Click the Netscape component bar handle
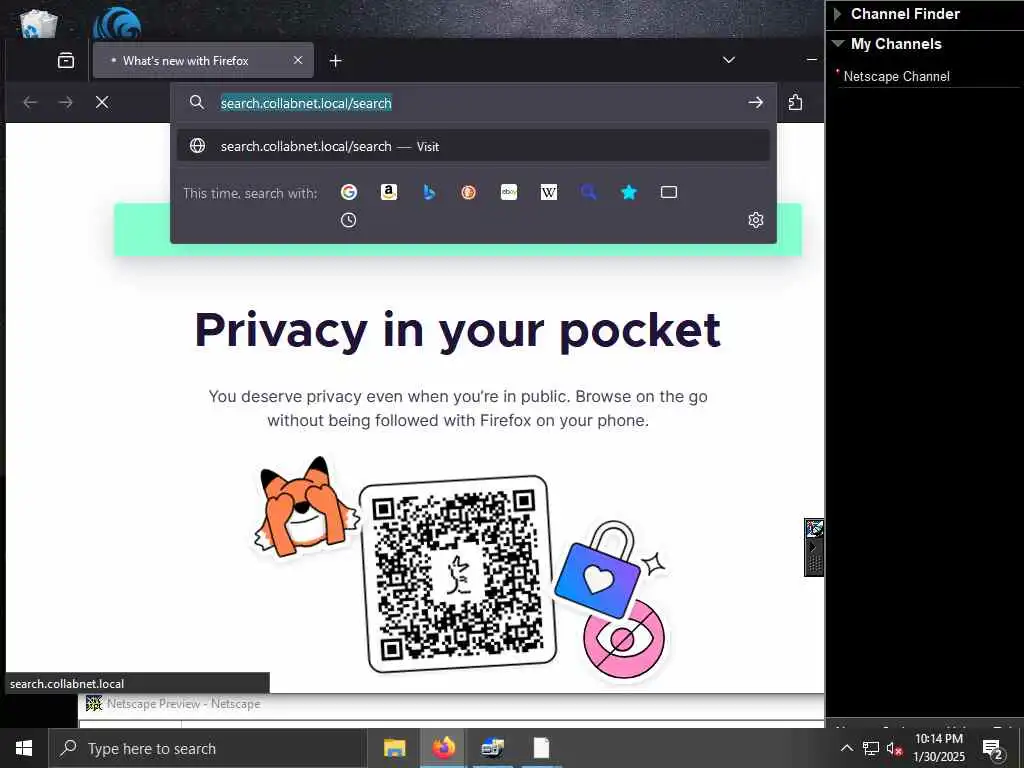This screenshot has width=1024, height=768. point(814,547)
